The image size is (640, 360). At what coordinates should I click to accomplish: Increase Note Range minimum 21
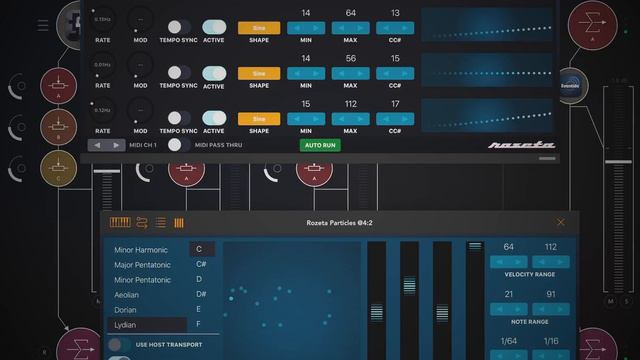[518, 309]
